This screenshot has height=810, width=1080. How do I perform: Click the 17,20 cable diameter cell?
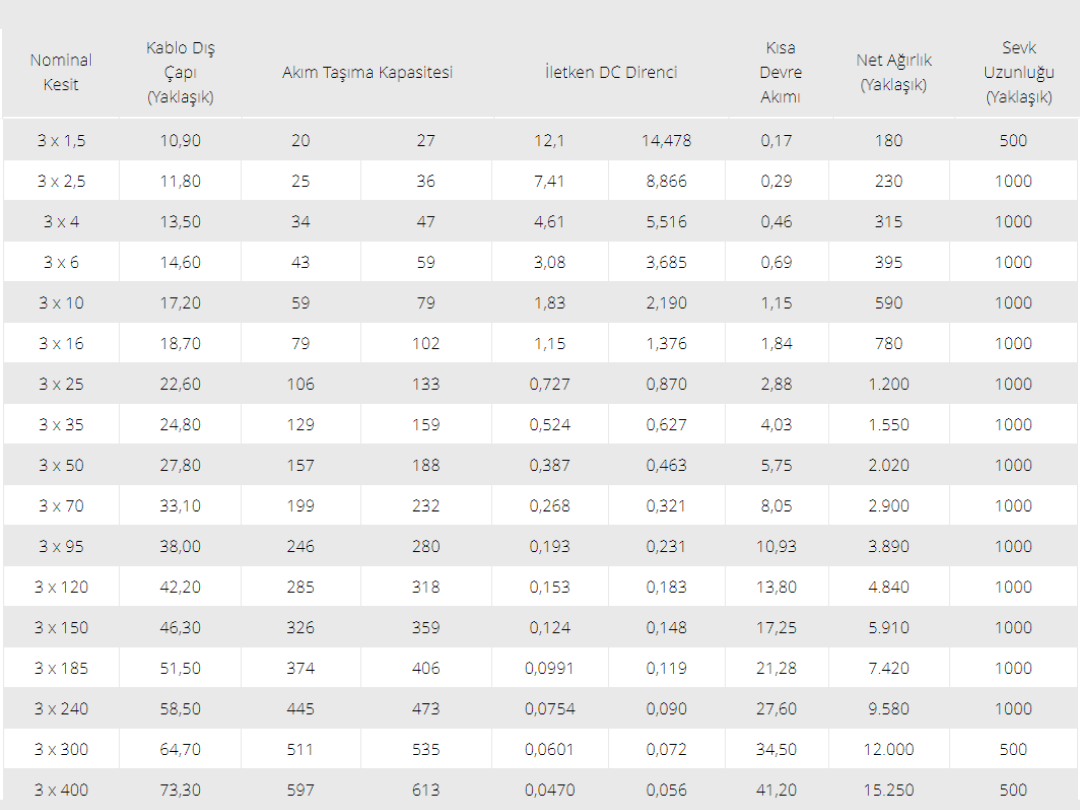click(180, 303)
